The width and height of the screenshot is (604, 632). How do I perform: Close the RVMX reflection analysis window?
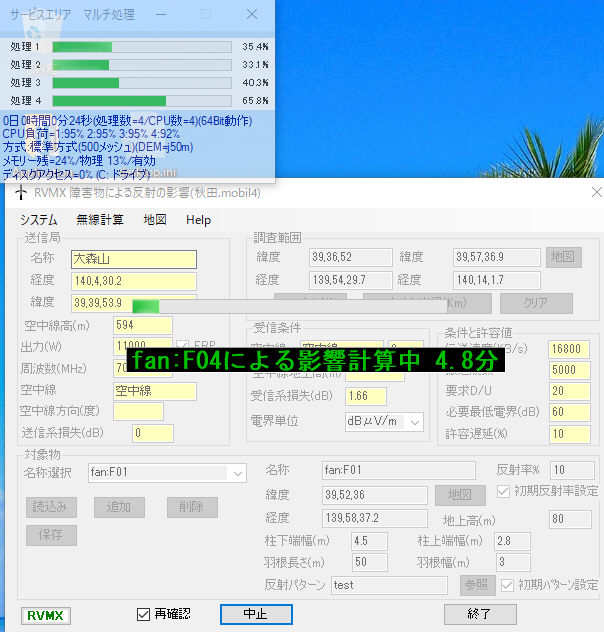point(597,192)
